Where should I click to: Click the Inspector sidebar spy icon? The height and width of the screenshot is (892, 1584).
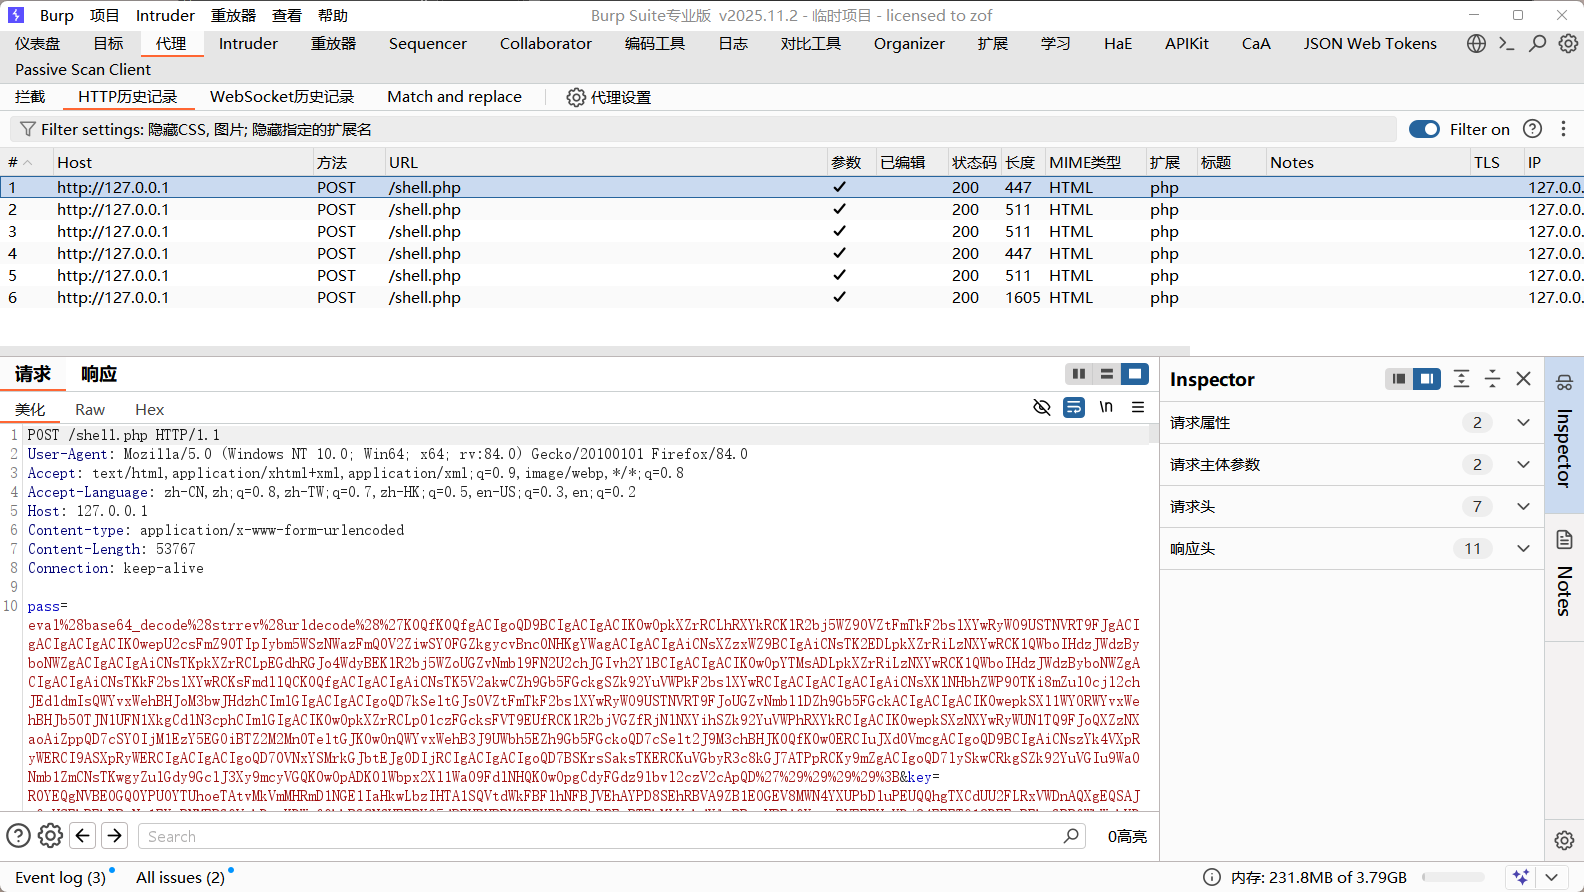[x=1565, y=383]
